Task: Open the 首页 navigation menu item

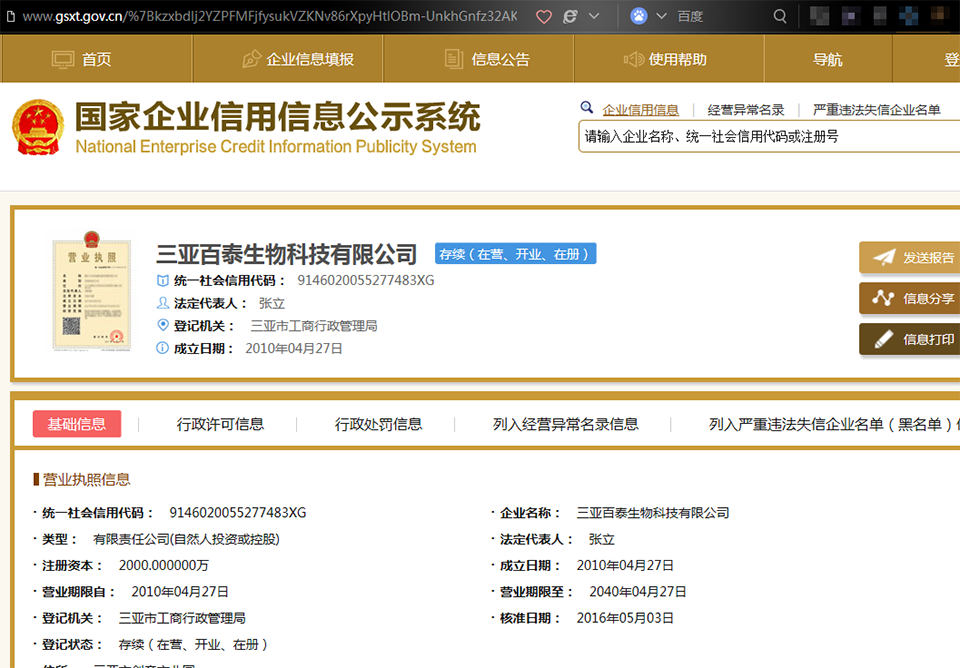Action: tap(97, 59)
